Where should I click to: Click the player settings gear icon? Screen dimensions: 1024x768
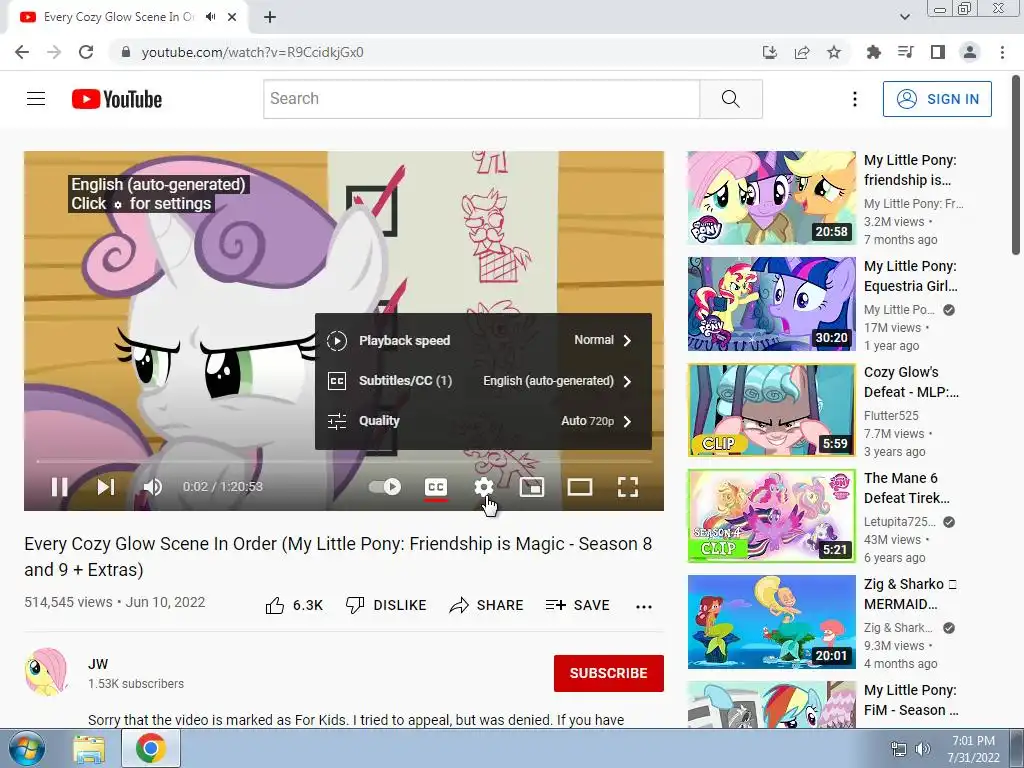(x=483, y=487)
